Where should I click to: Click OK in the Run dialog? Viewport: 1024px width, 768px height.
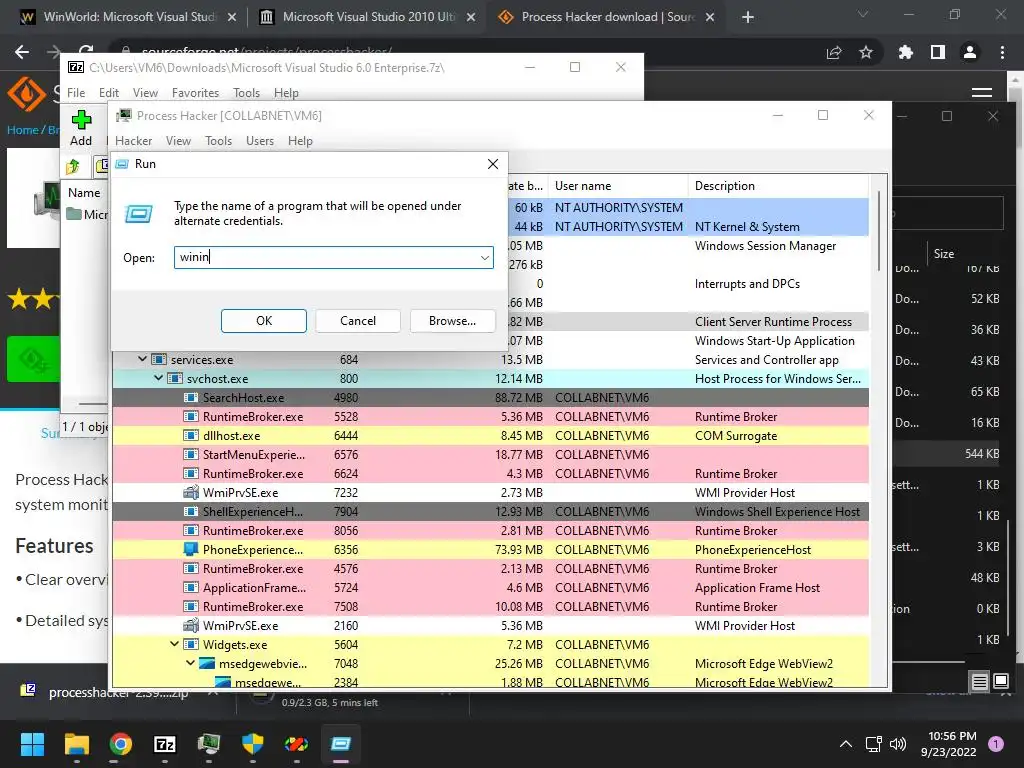[264, 321]
